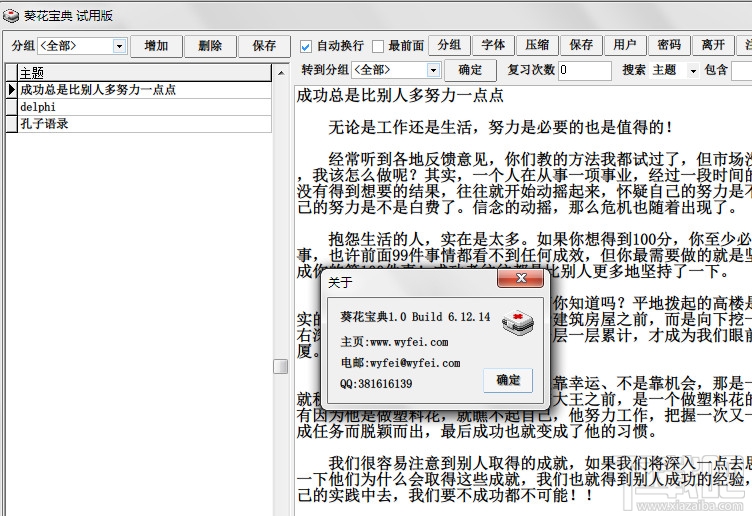Click the QQ:381616139 text

(376, 384)
